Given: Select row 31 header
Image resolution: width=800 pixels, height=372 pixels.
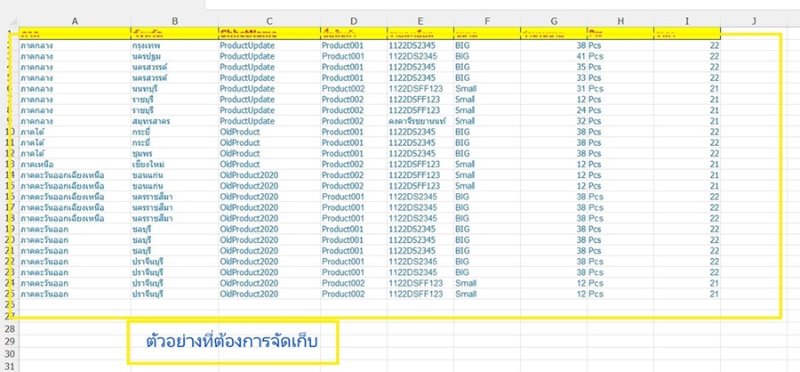Looking at the screenshot, I should 10,366.
